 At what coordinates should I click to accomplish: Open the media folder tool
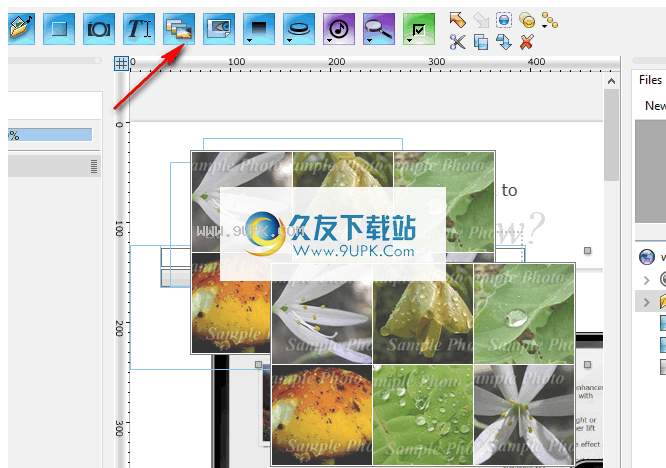[x=21, y=28]
